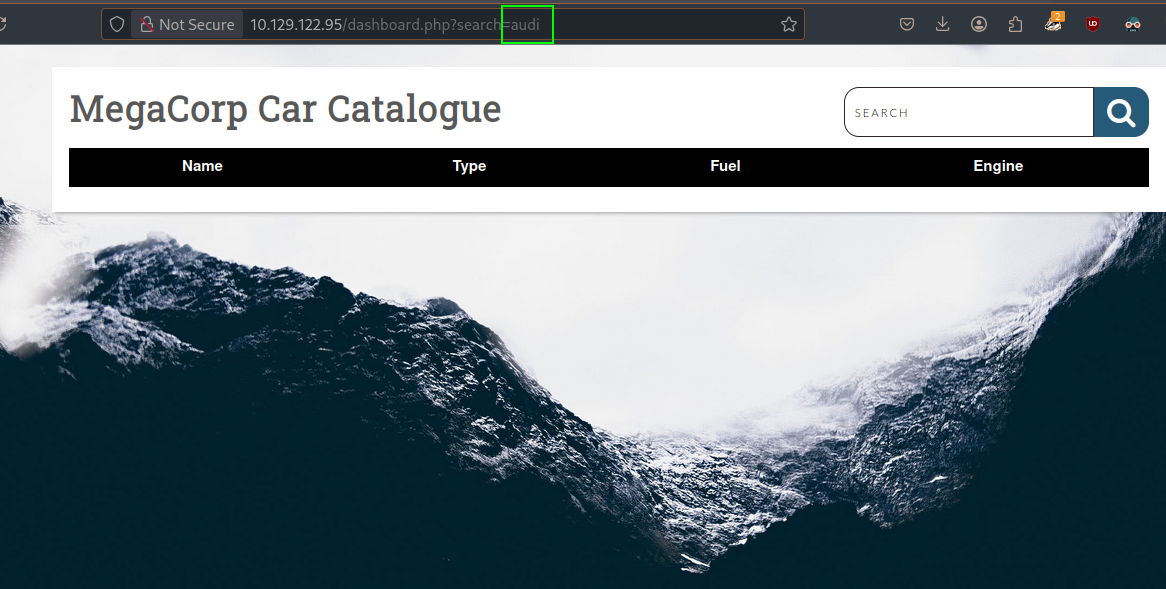
Task: Click the Firefox account profile icon
Action: (979, 24)
